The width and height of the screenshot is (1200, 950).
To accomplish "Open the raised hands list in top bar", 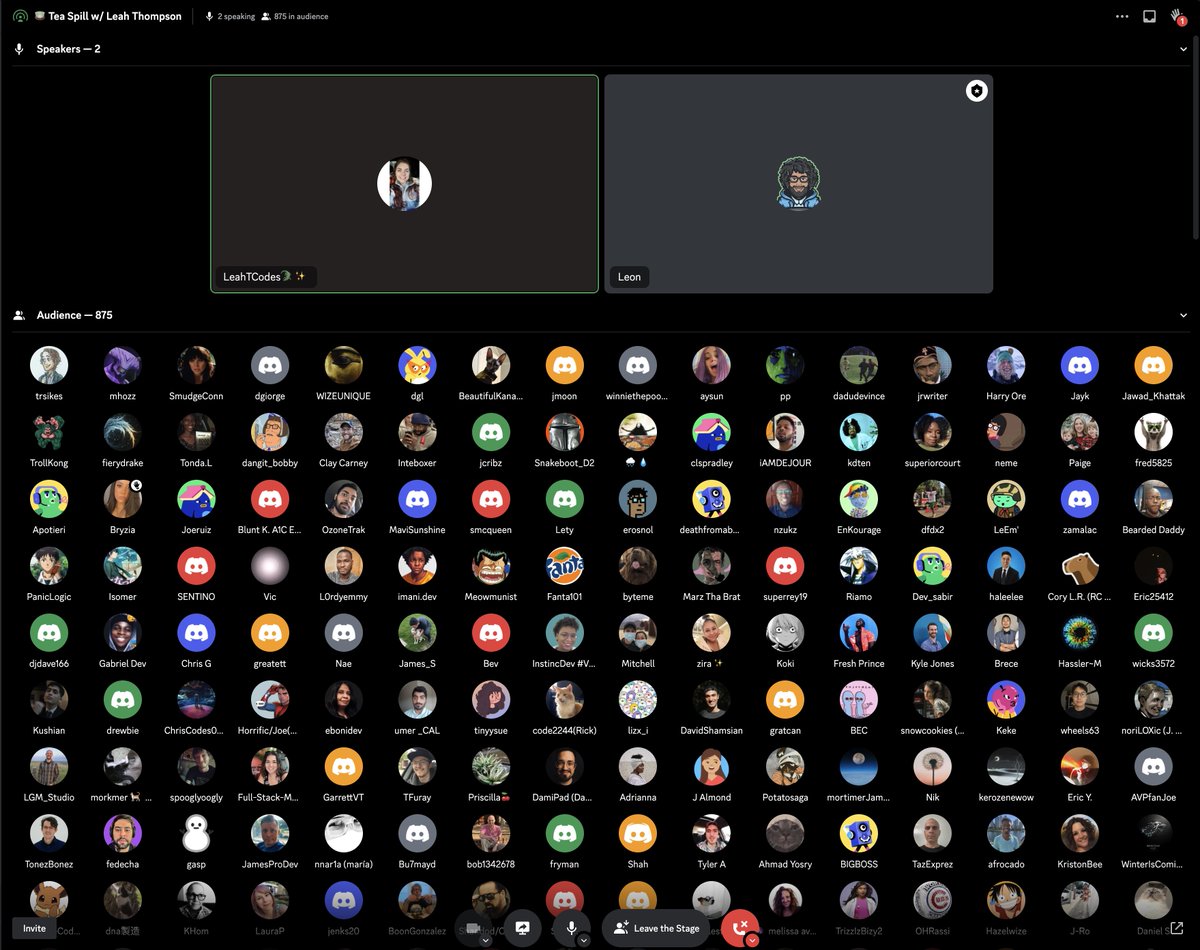I will click(1176, 13).
